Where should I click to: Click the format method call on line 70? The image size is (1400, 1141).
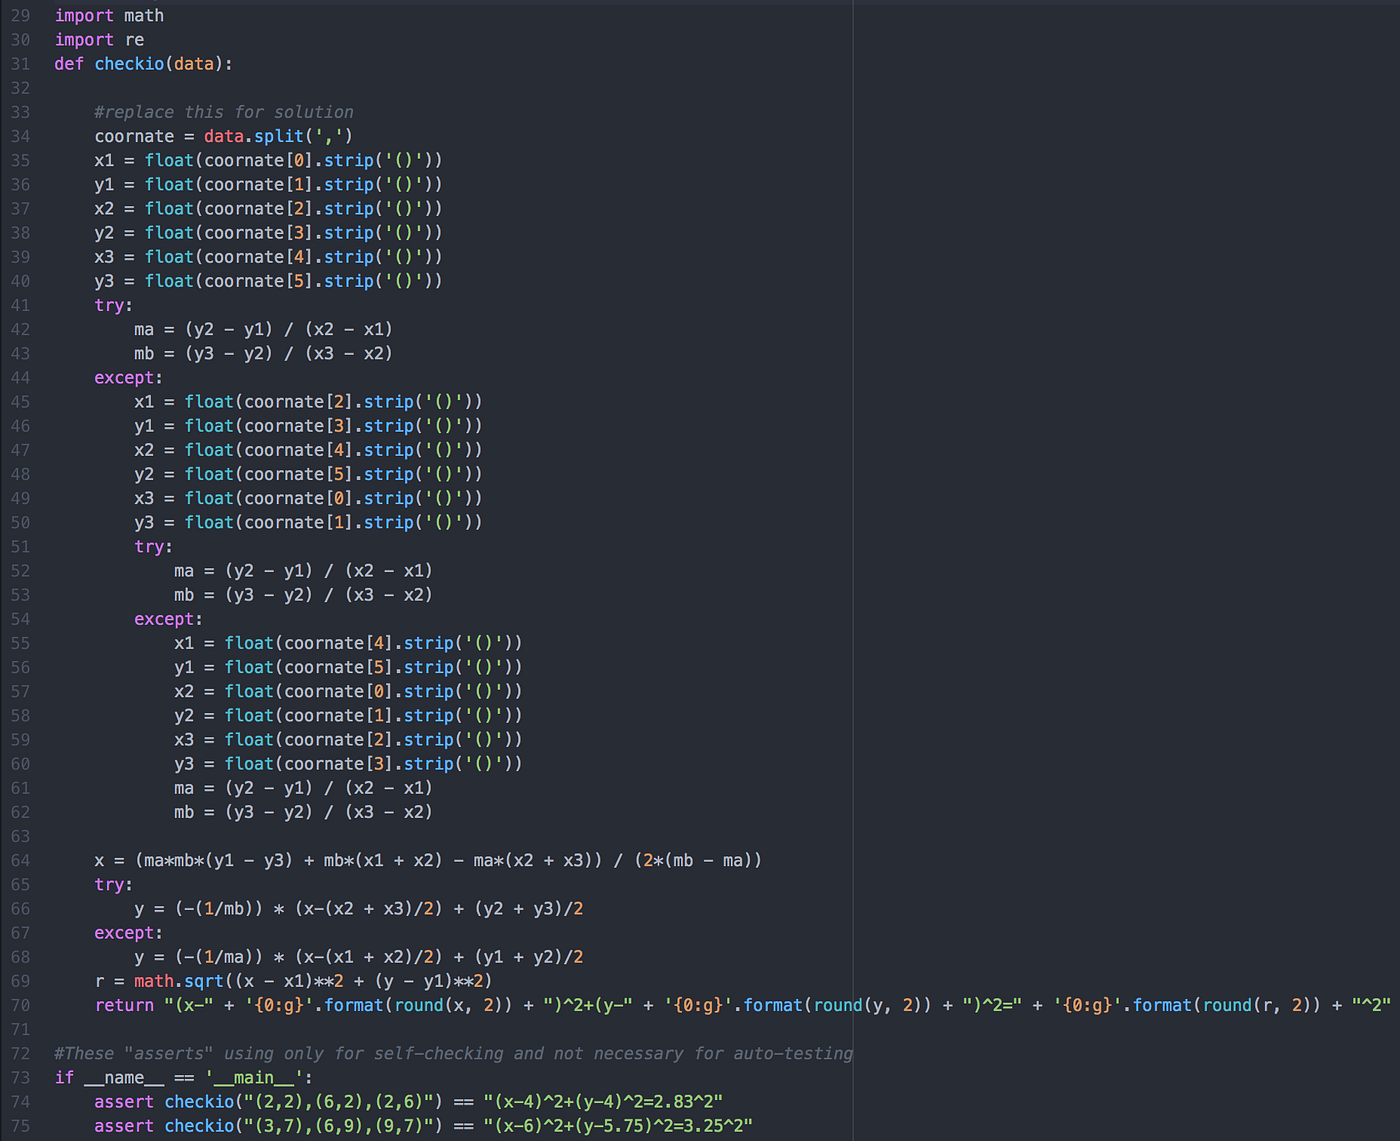356,1005
